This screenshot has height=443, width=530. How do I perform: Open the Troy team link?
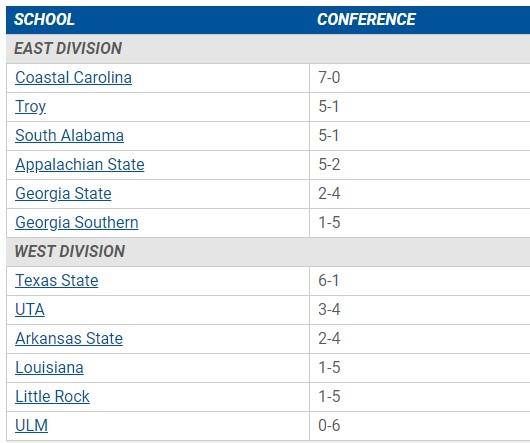click(30, 107)
